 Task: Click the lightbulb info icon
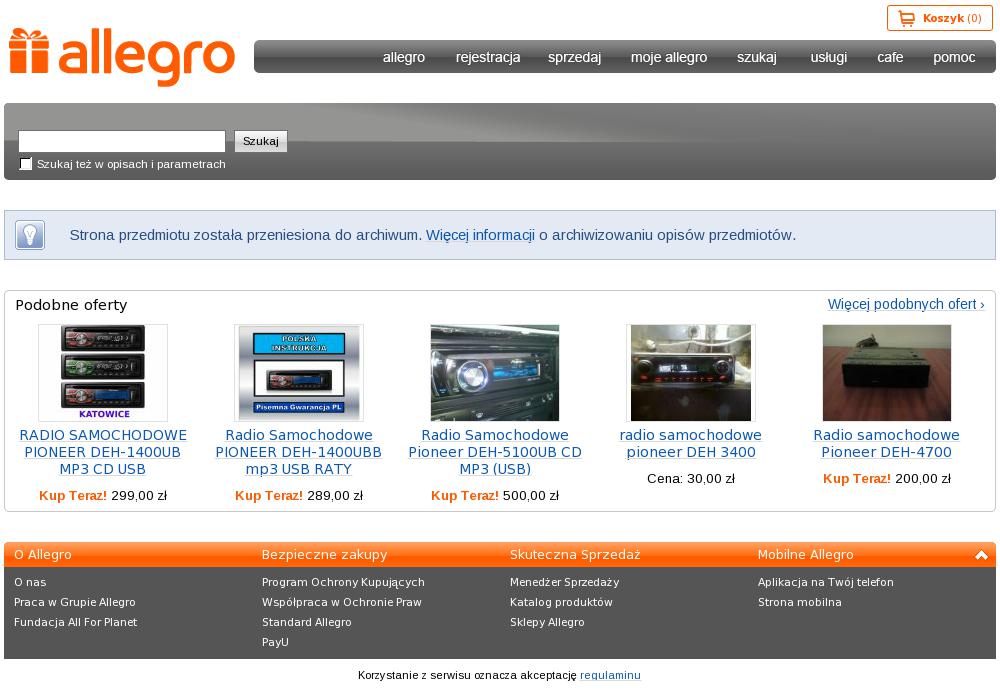(x=30, y=235)
